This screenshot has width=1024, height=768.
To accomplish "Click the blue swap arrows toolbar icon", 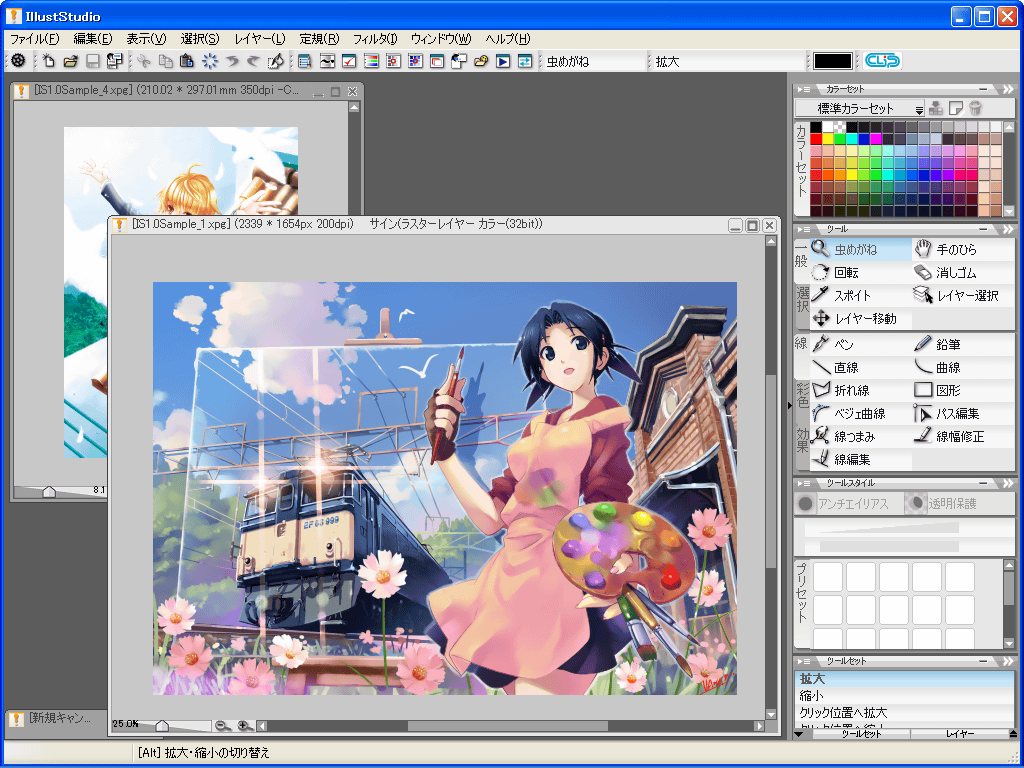I will coord(525,61).
